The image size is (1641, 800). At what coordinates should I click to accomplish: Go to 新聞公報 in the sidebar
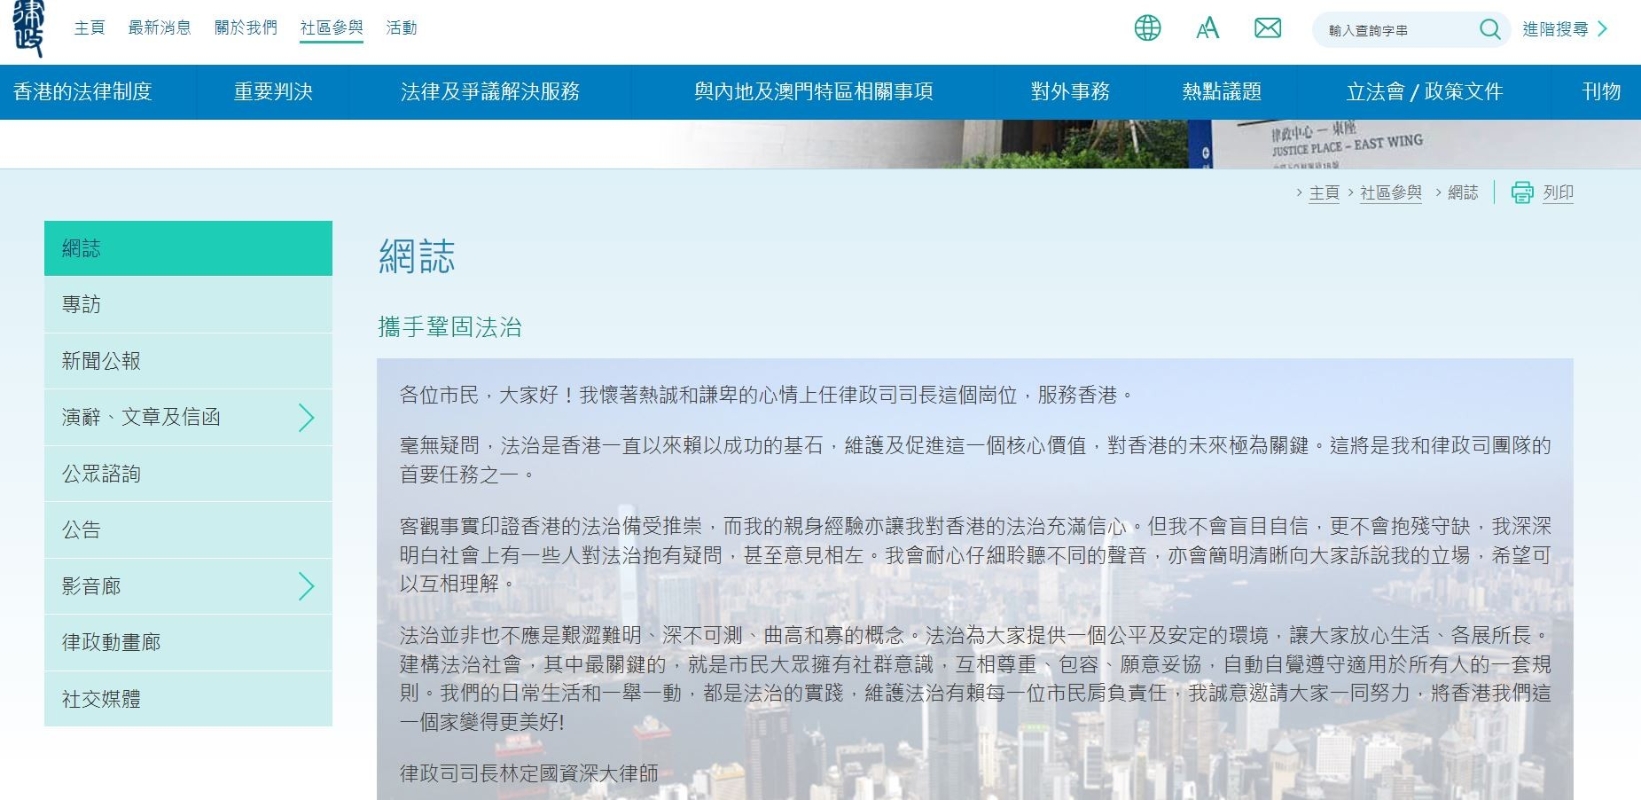tap(101, 361)
